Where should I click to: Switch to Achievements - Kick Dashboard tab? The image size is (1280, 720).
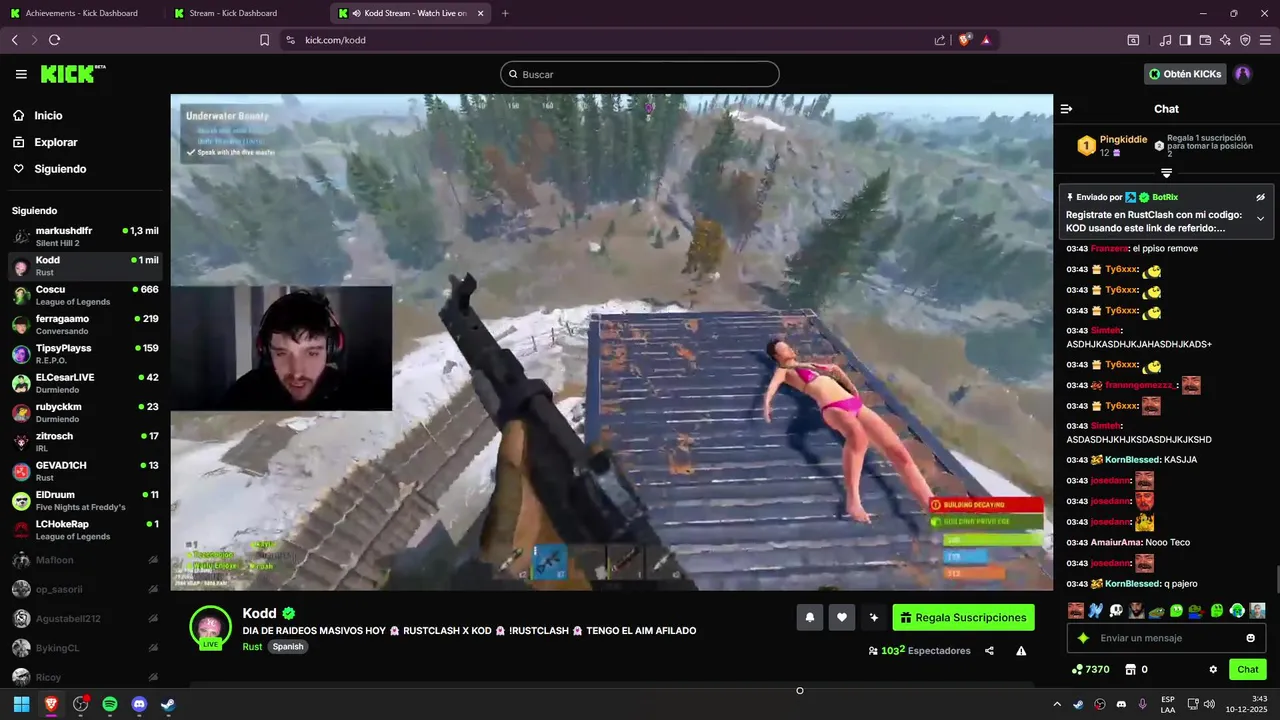82,13
